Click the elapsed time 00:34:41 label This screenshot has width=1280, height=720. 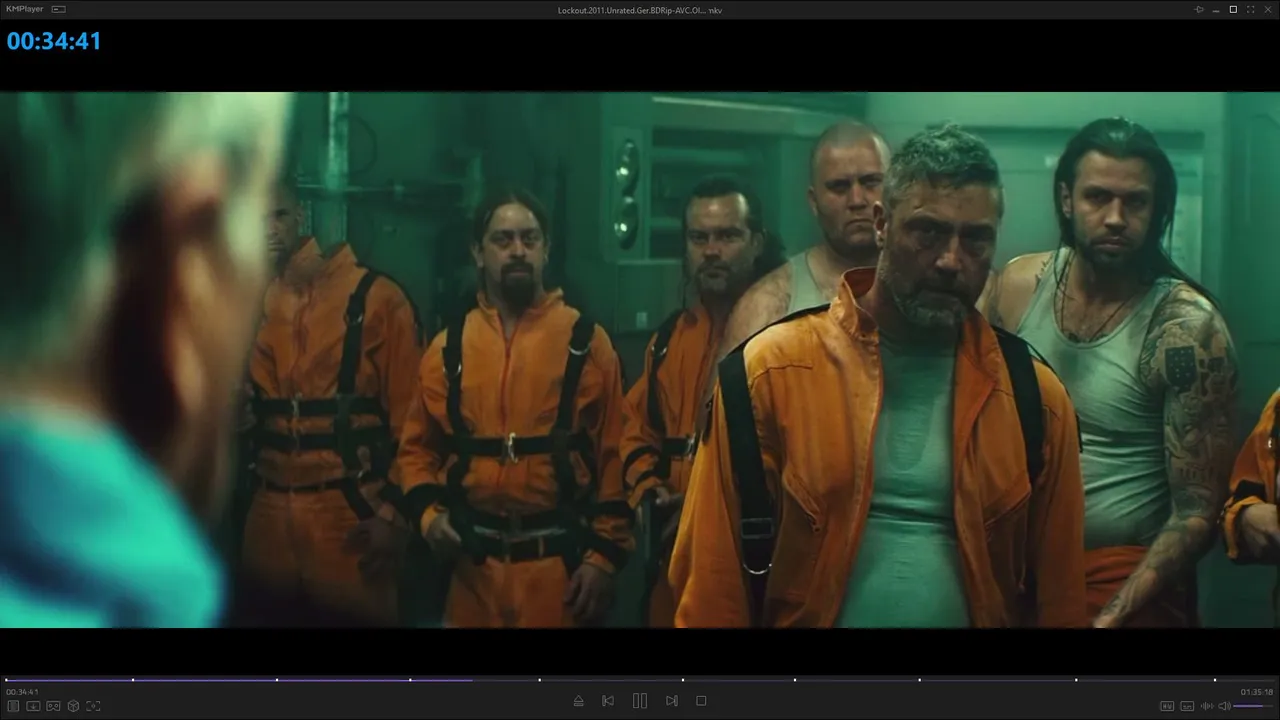(22, 692)
